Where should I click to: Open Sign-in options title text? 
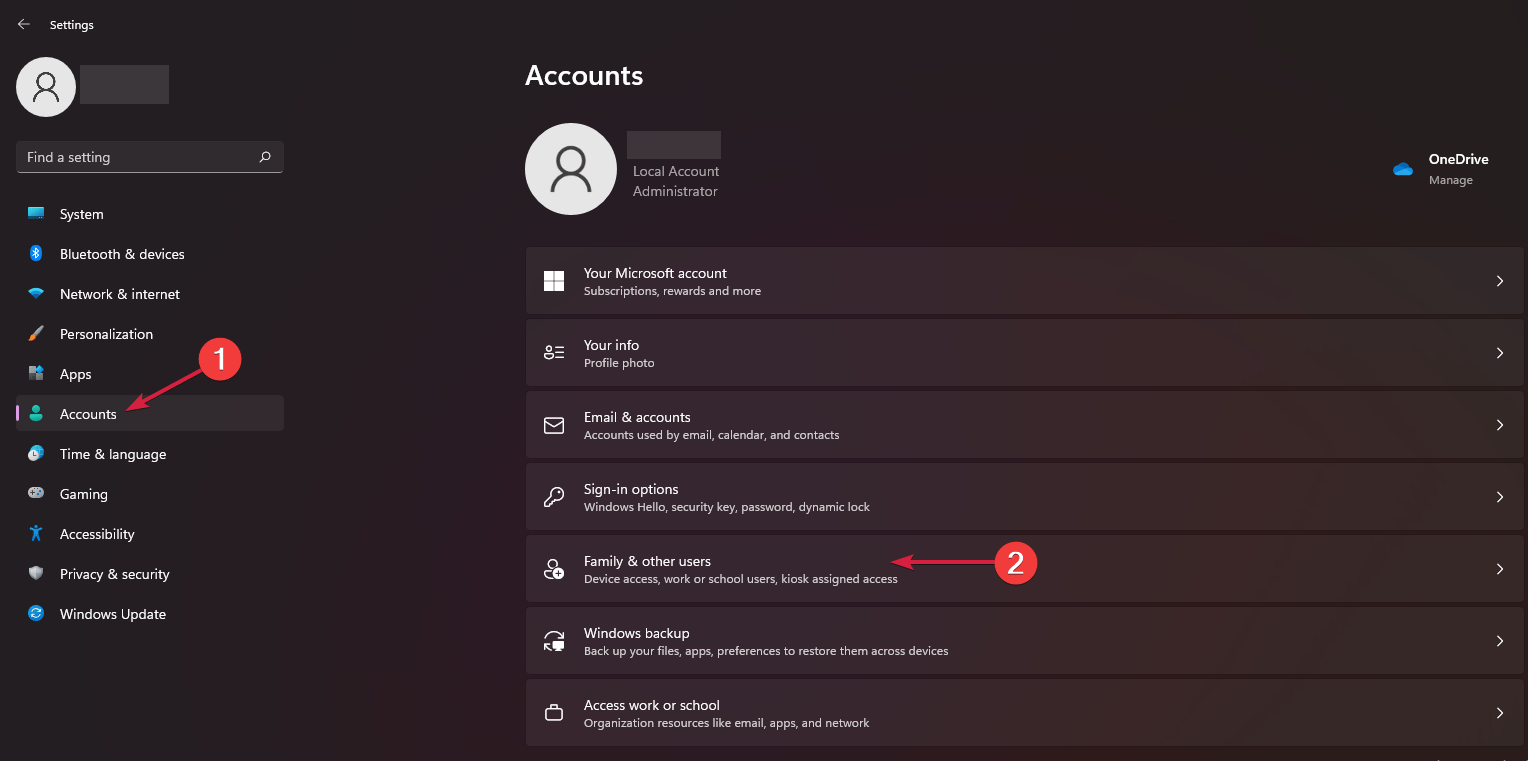tap(631, 489)
